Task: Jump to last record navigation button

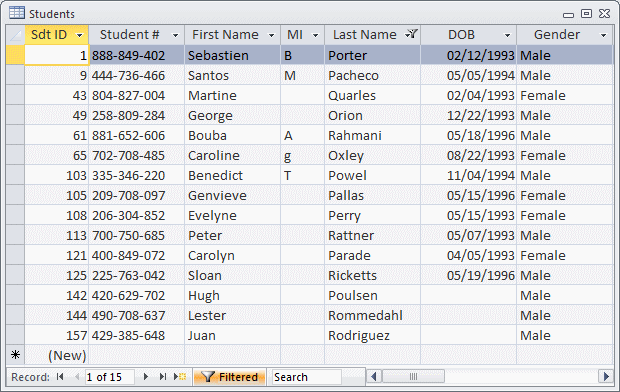Action: pos(163,377)
